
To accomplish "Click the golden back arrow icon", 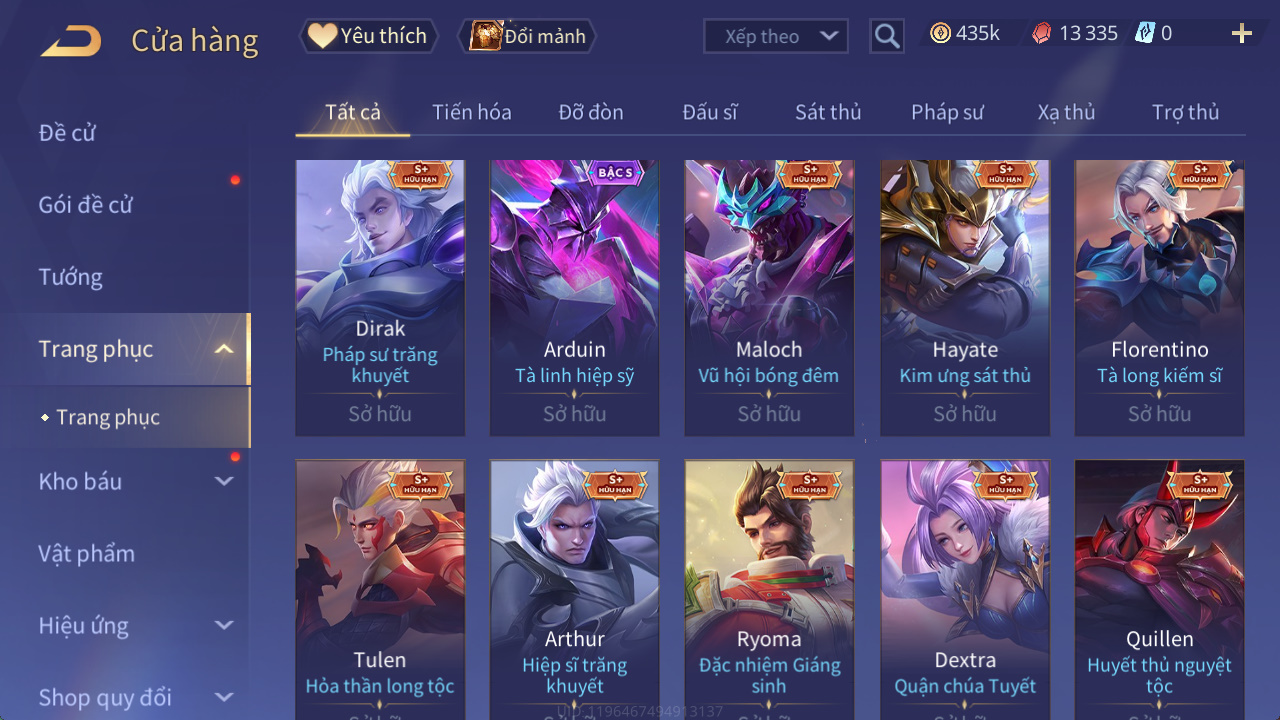I will pos(71,41).
